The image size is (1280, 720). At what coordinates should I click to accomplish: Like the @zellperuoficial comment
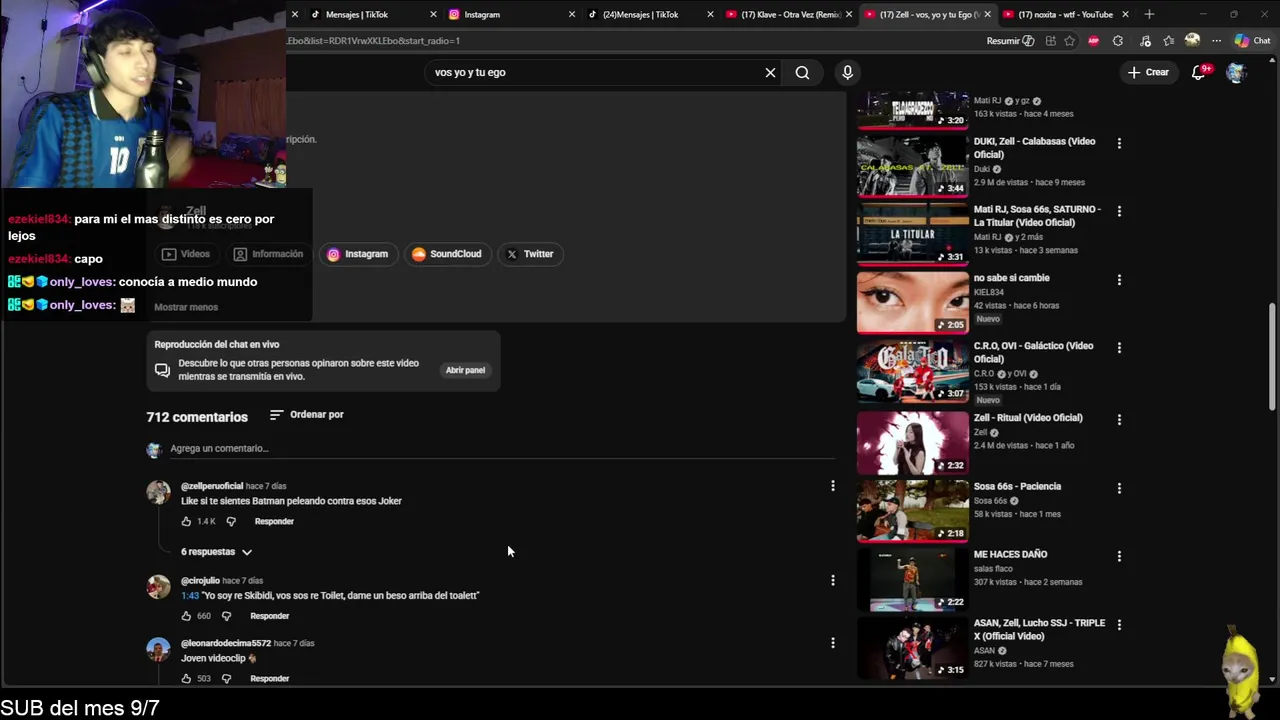click(x=186, y=521)
